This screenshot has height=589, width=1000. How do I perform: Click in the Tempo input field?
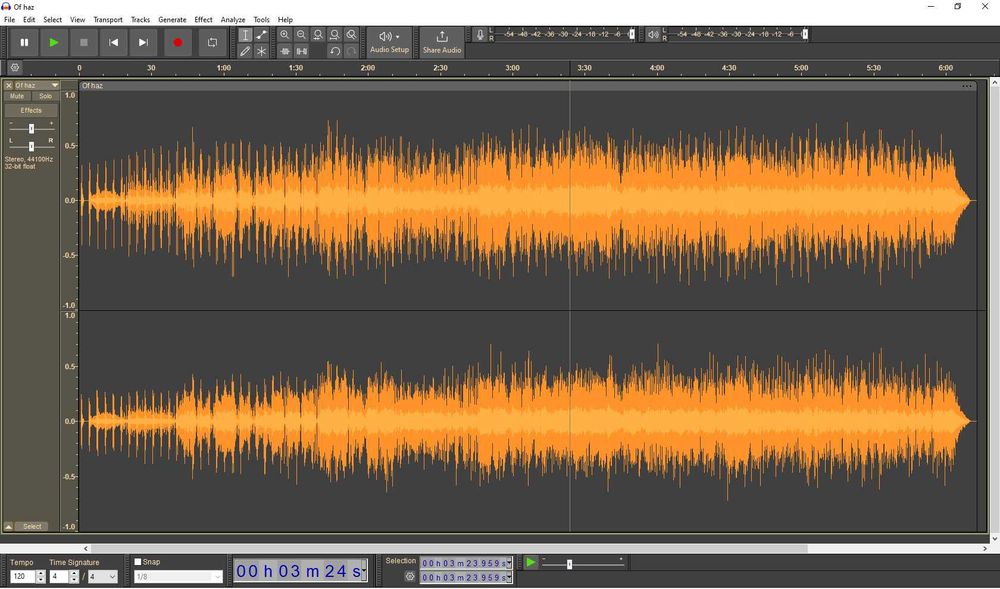tap(22, 576)
